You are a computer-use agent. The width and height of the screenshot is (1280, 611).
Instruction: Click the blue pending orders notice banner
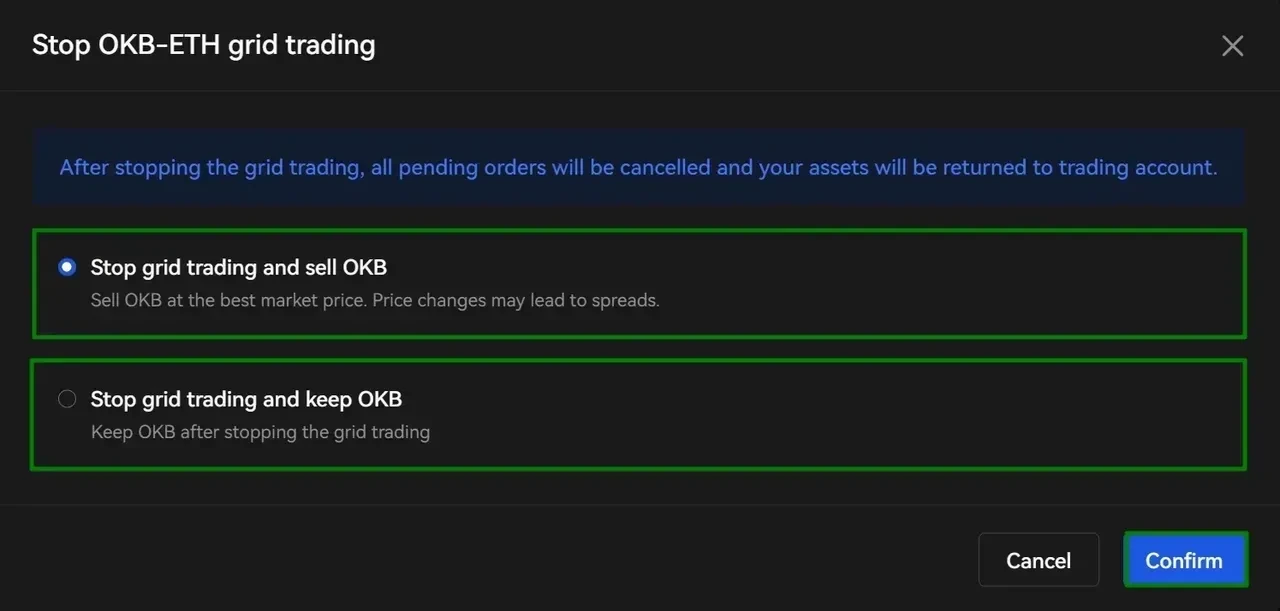(638, 167)
